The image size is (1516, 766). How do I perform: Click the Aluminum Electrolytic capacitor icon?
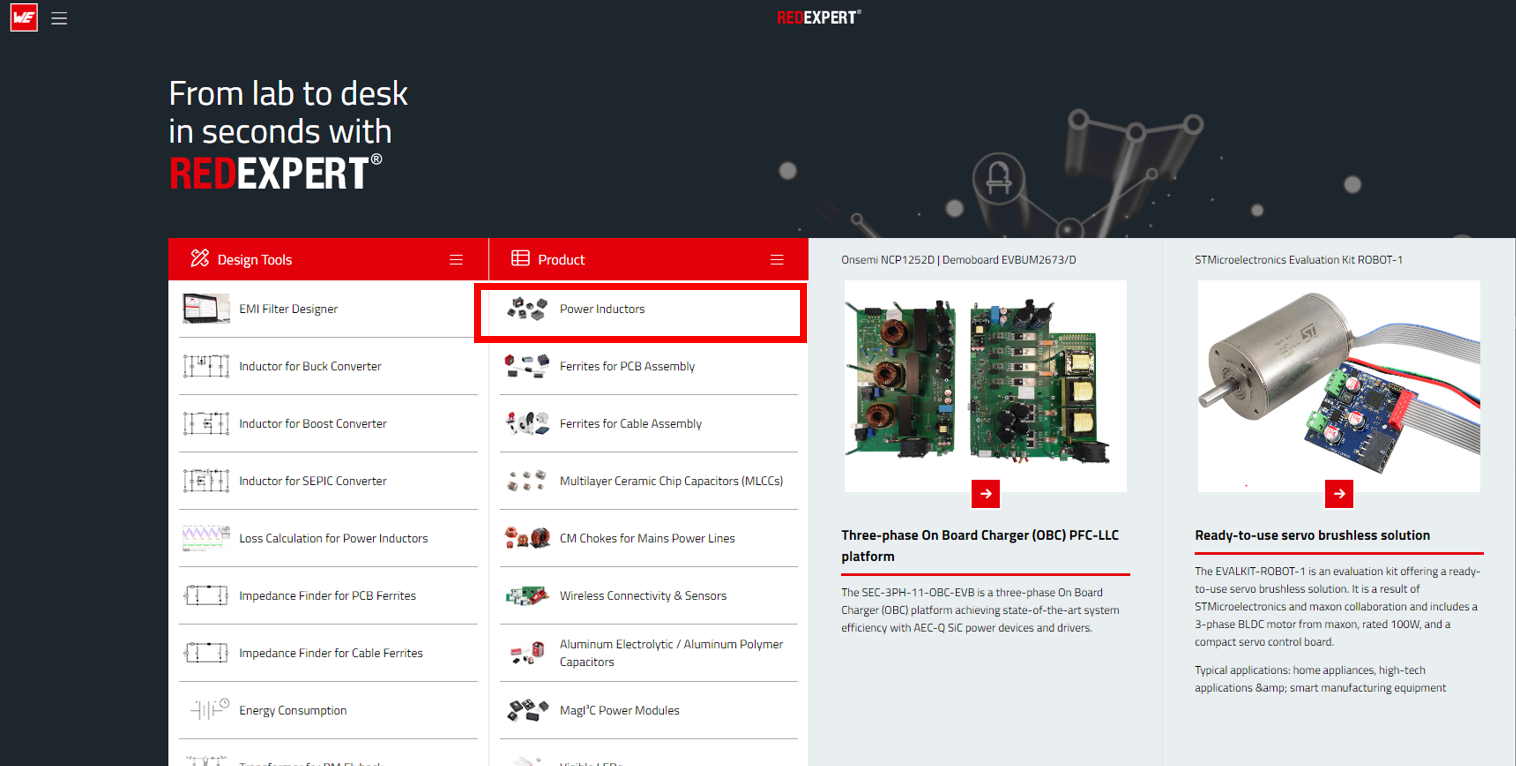(x=527, y=653)
